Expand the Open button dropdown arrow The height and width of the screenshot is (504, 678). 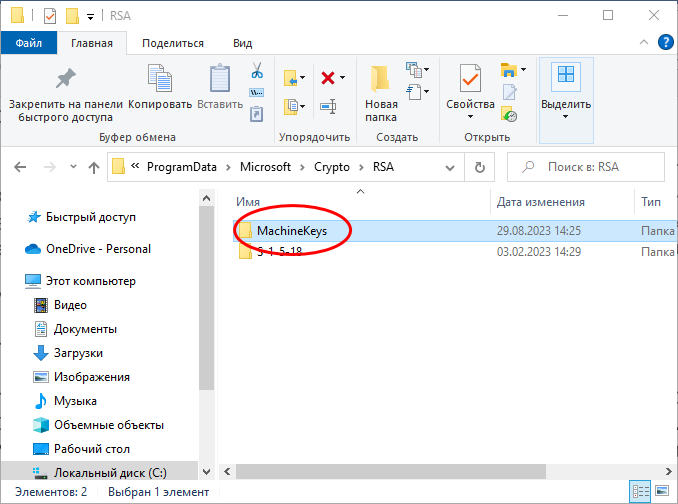point(523,69)
